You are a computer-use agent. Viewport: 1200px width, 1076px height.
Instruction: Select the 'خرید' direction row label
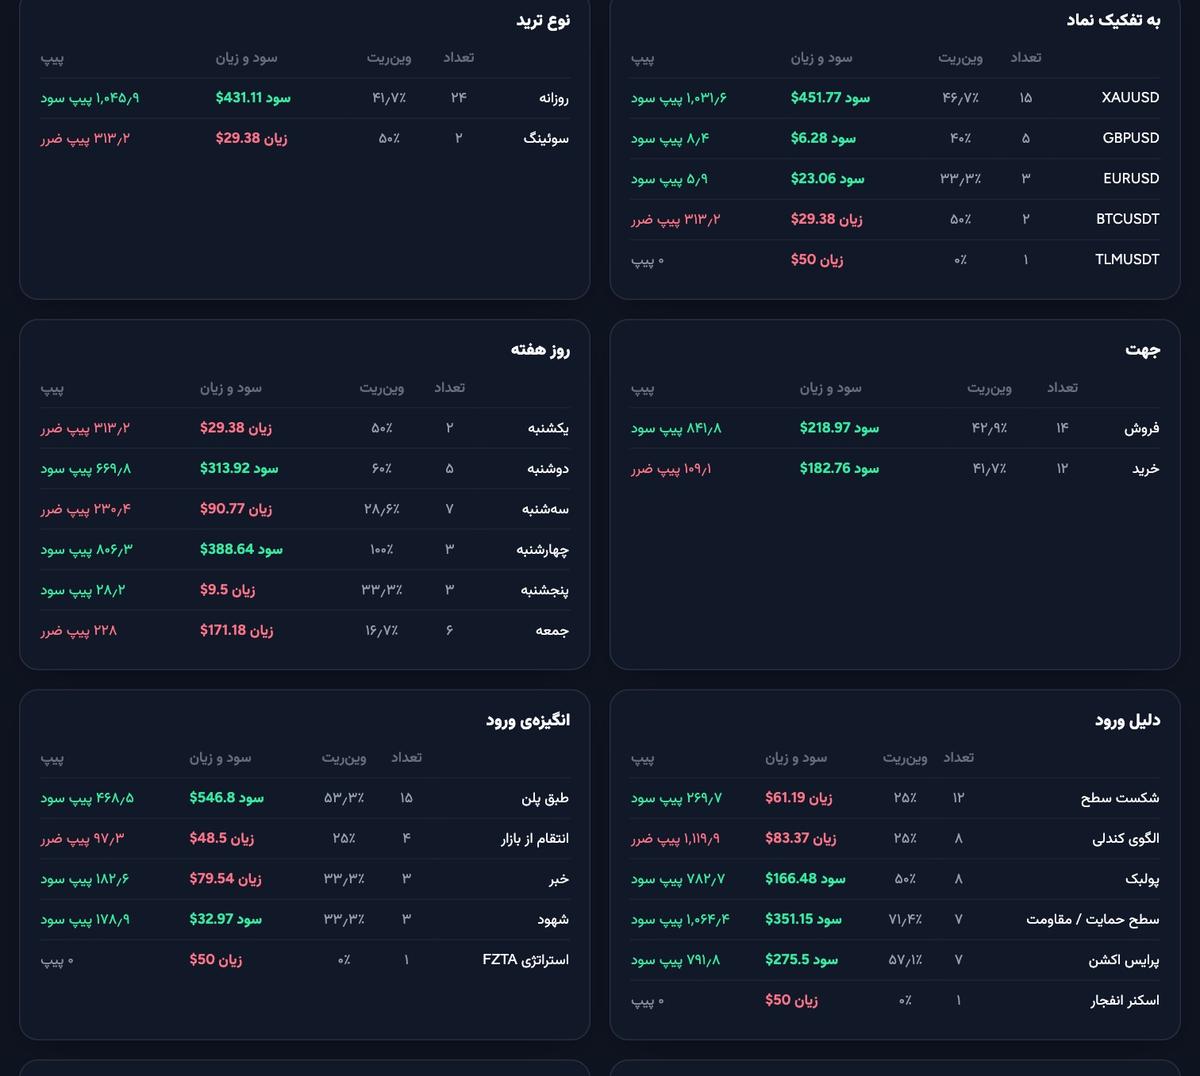1146,468
